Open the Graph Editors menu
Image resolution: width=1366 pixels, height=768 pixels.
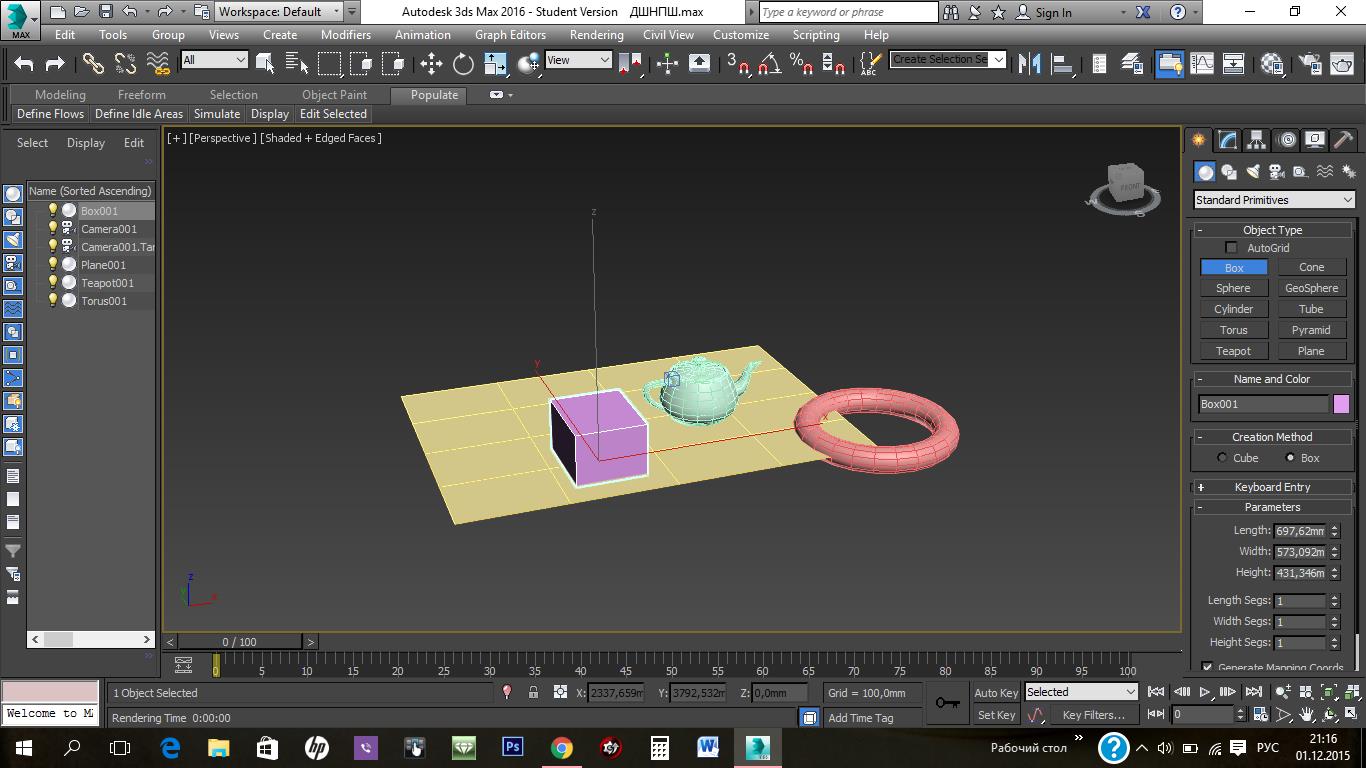click(510, 34)
